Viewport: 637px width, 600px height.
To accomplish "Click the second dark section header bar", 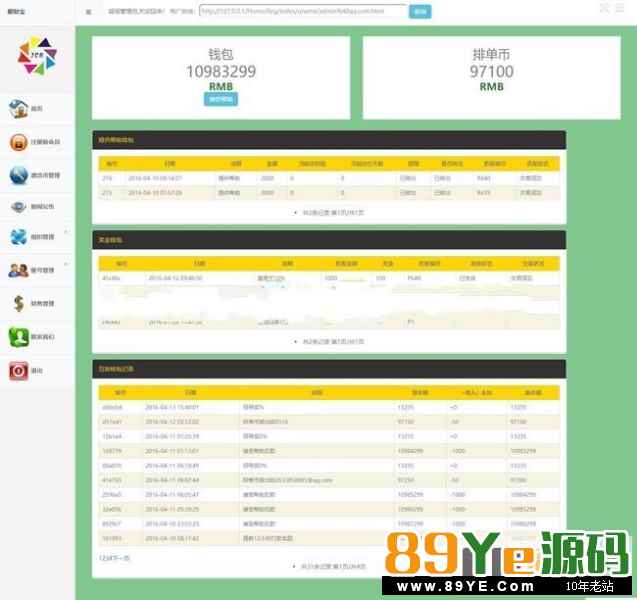I will 329,240.
